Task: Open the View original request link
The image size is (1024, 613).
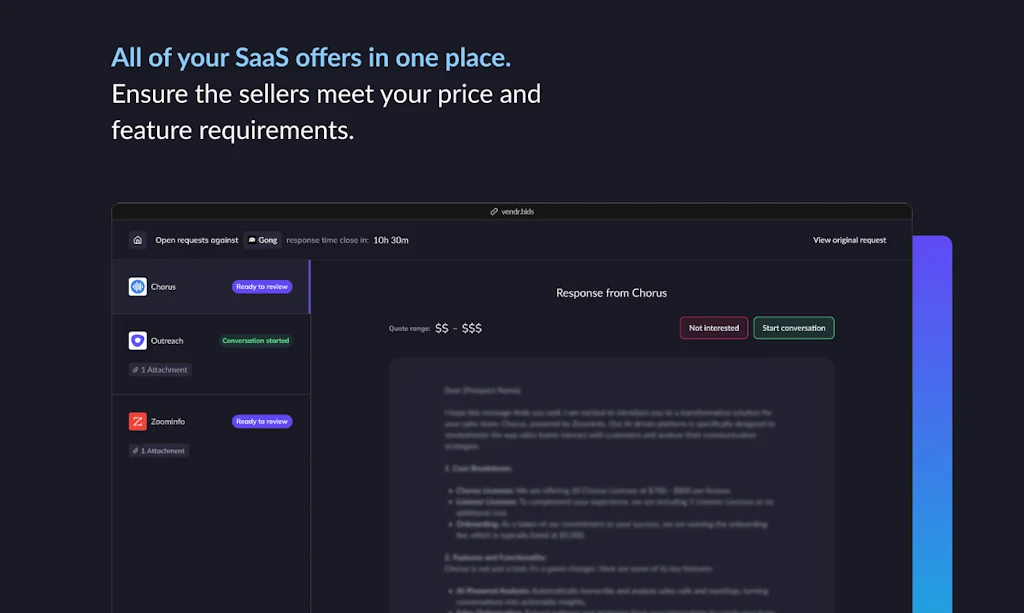Action: point(849,240)
